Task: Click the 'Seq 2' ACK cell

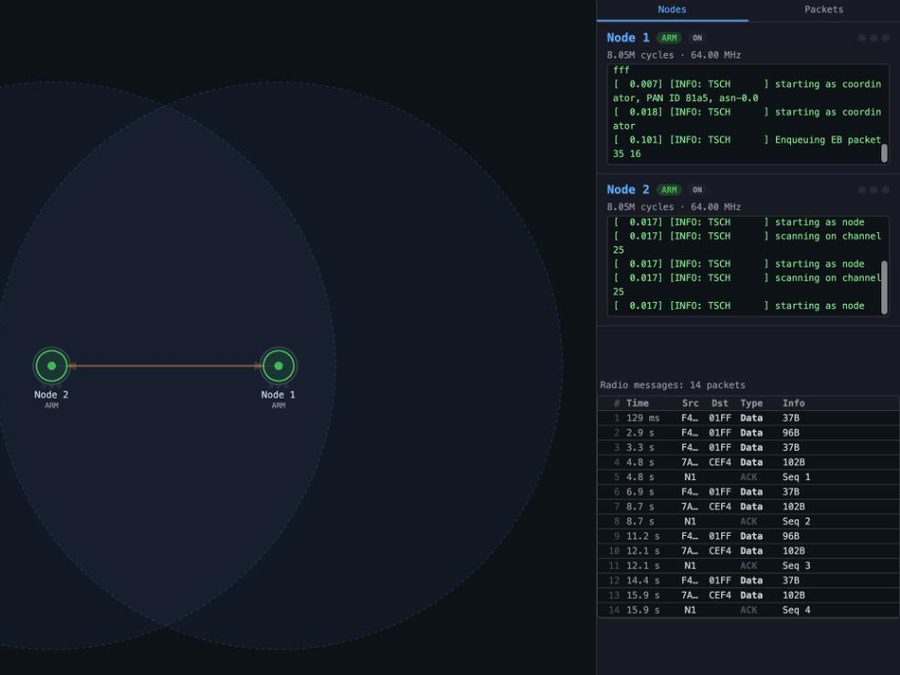Action: coord(796,521)
